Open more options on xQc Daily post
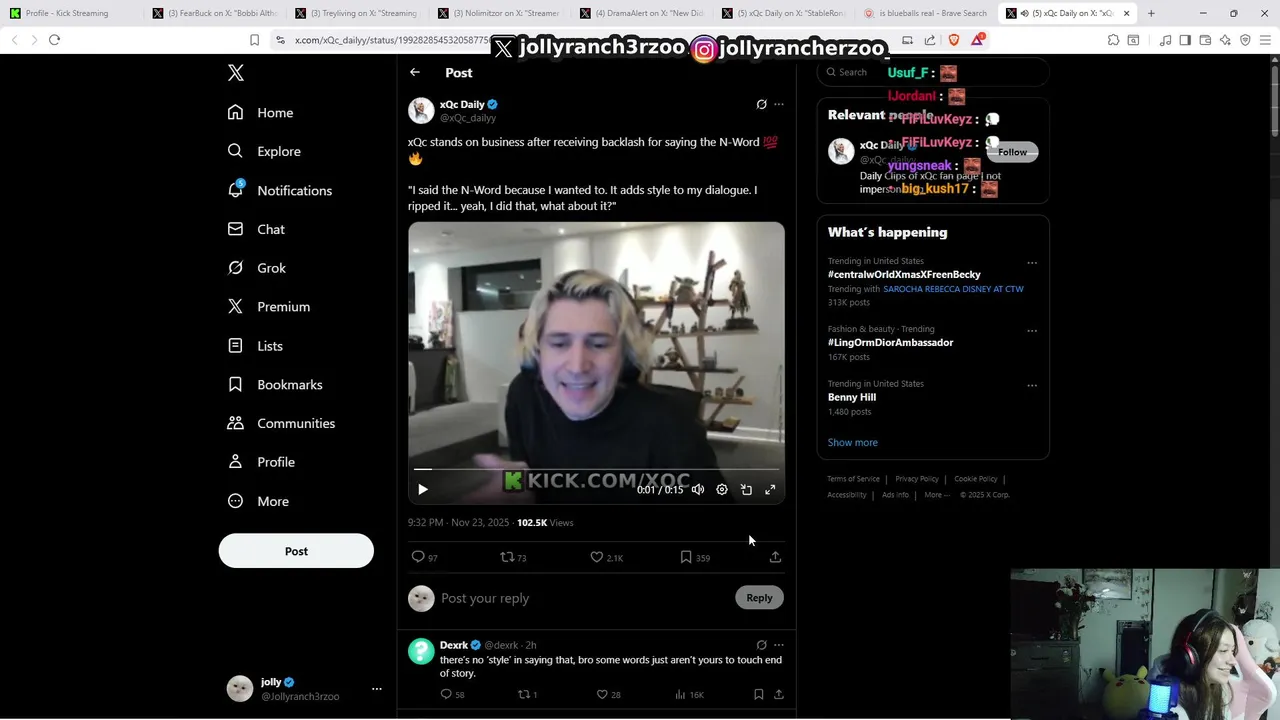Image resolution: width=1280 pixels, height=720 pixels. pyautogui.click(x=779, y=104)
